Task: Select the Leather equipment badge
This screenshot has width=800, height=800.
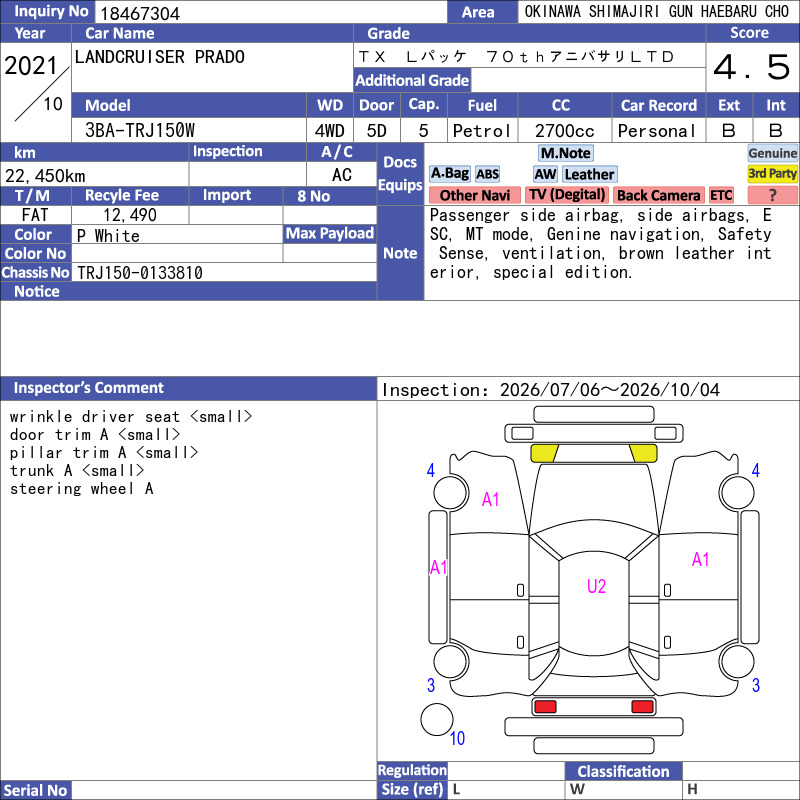Action: (x=590, y=174)
